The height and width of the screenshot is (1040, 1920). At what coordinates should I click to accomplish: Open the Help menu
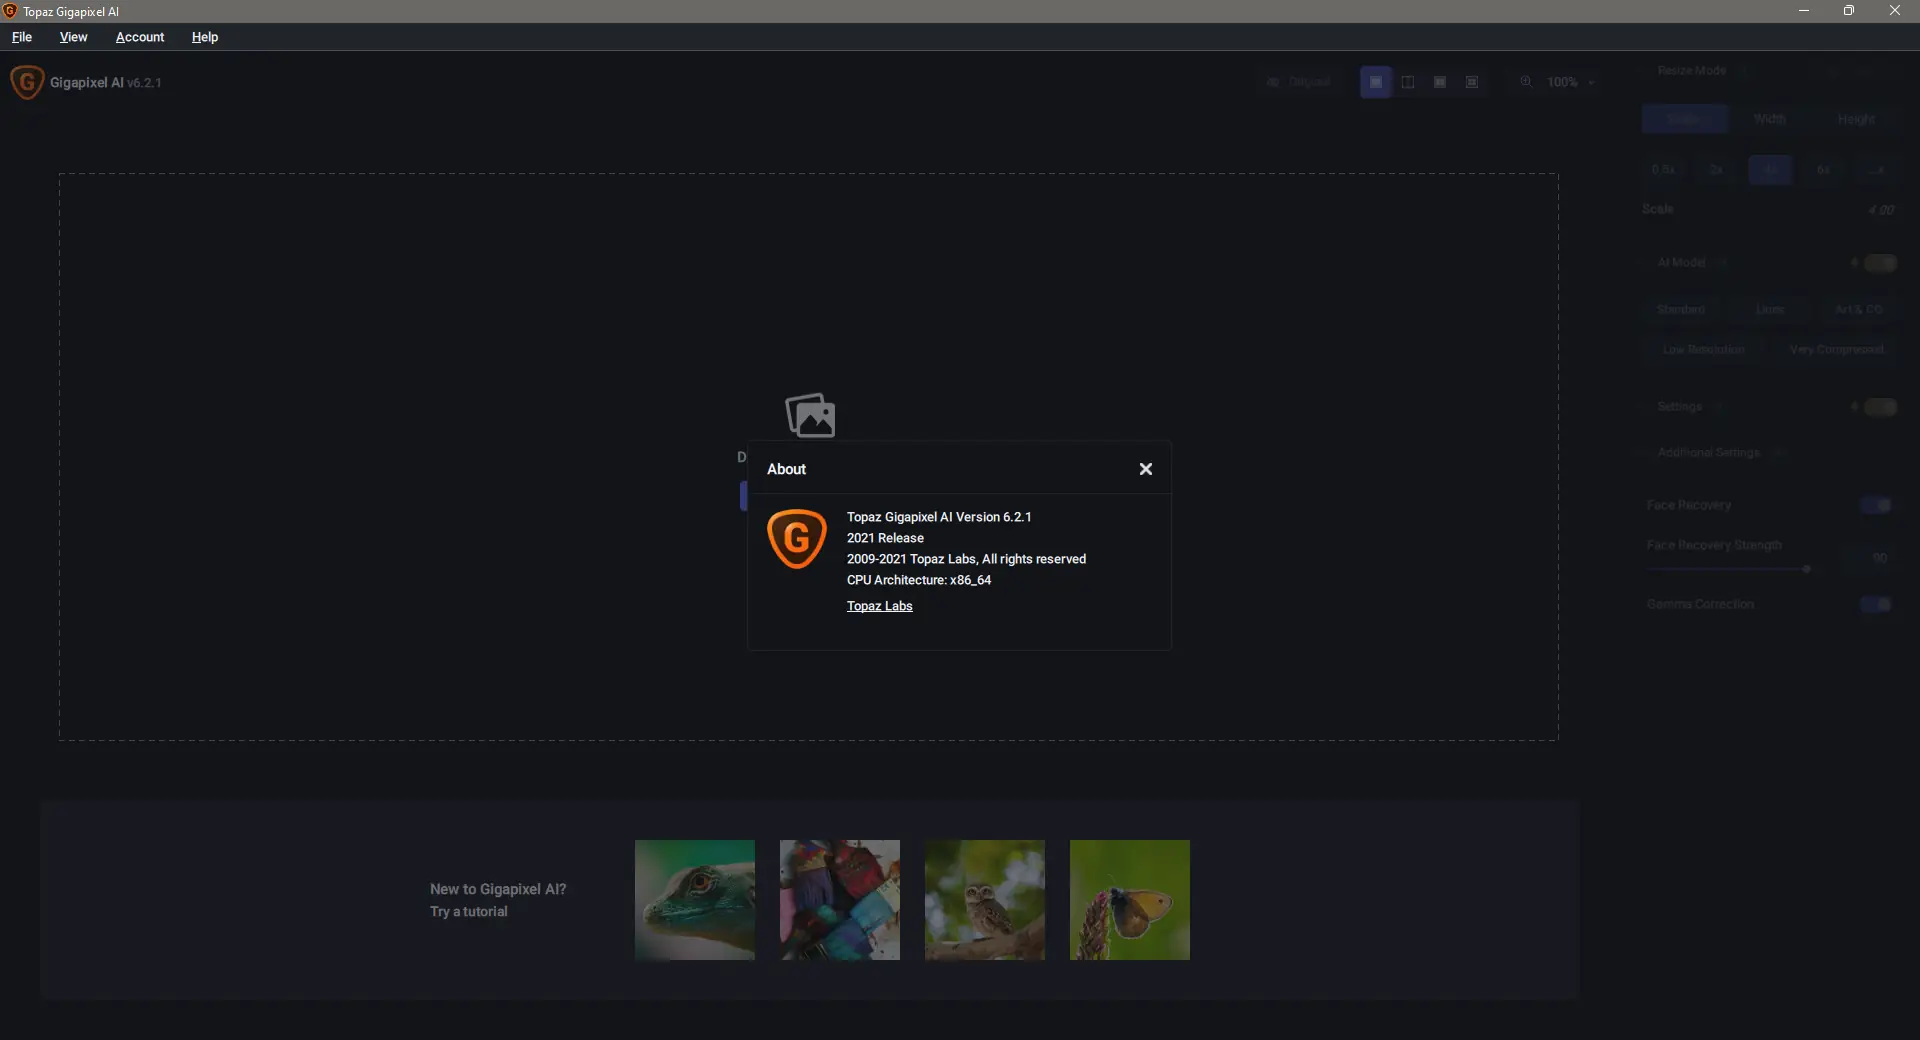click(205, 37)
